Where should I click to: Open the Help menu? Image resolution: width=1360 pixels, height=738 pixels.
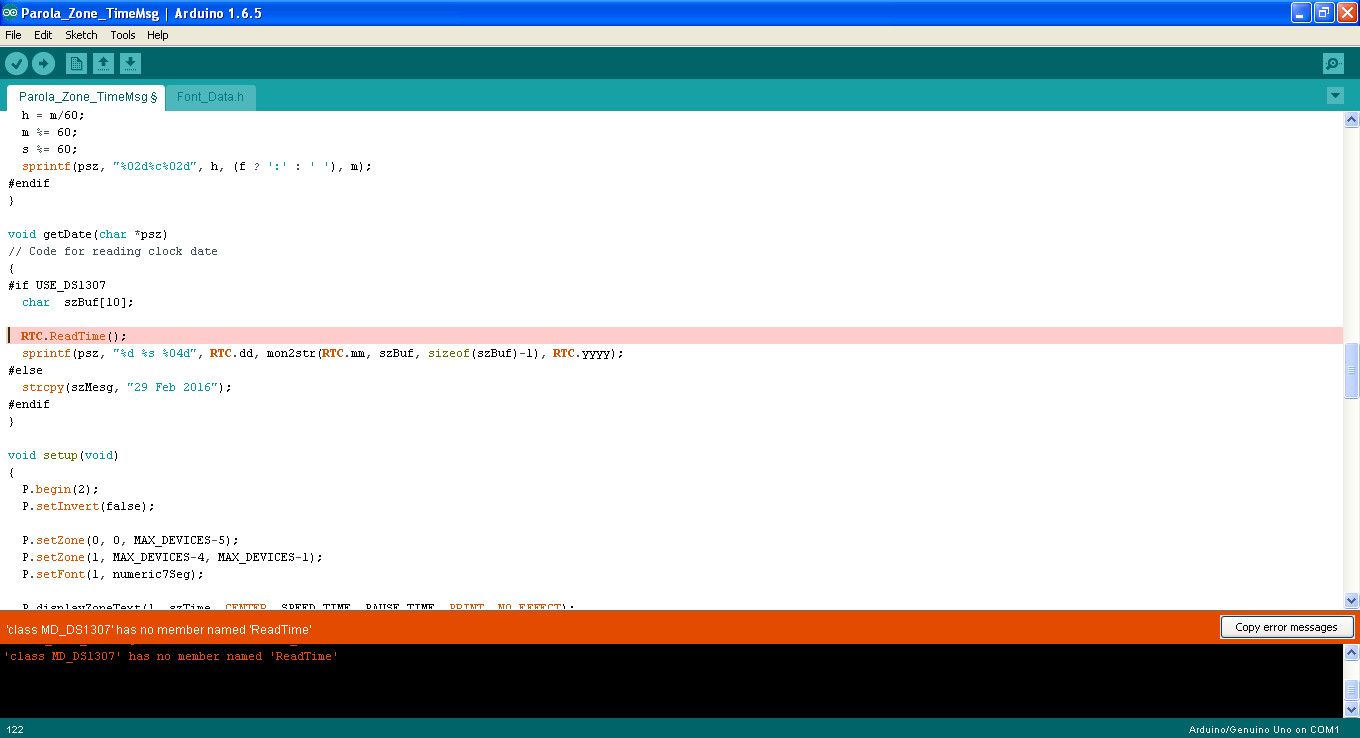[x=157, y=34]
